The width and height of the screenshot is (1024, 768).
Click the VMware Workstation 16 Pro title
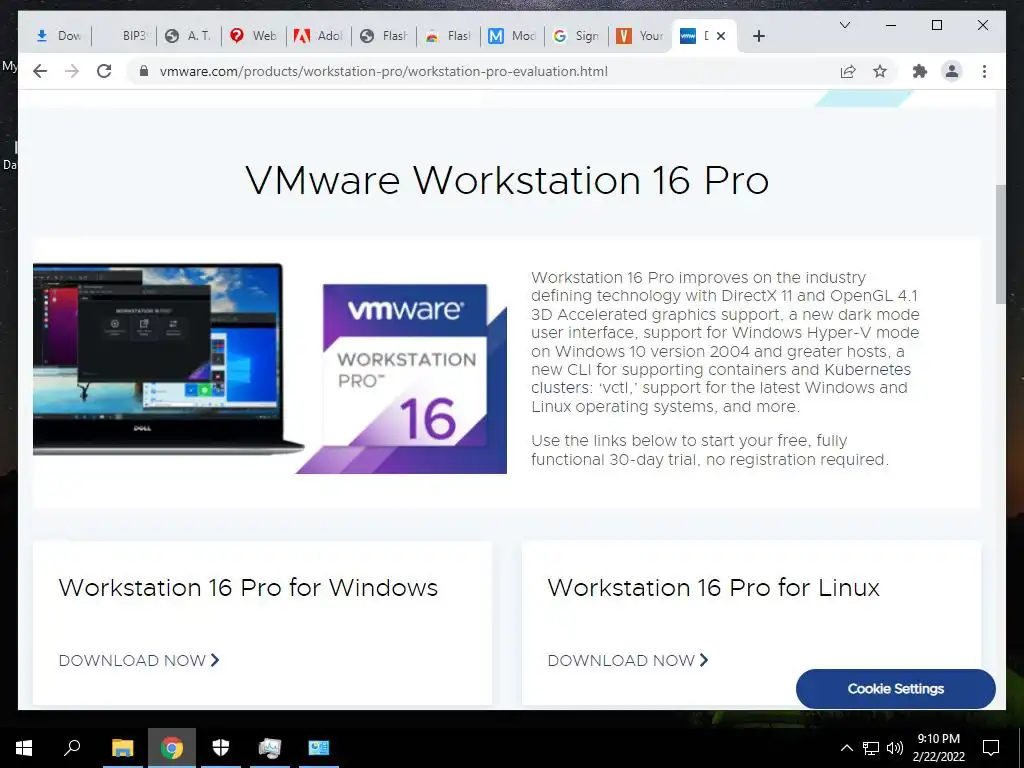[x=507, y=180]
